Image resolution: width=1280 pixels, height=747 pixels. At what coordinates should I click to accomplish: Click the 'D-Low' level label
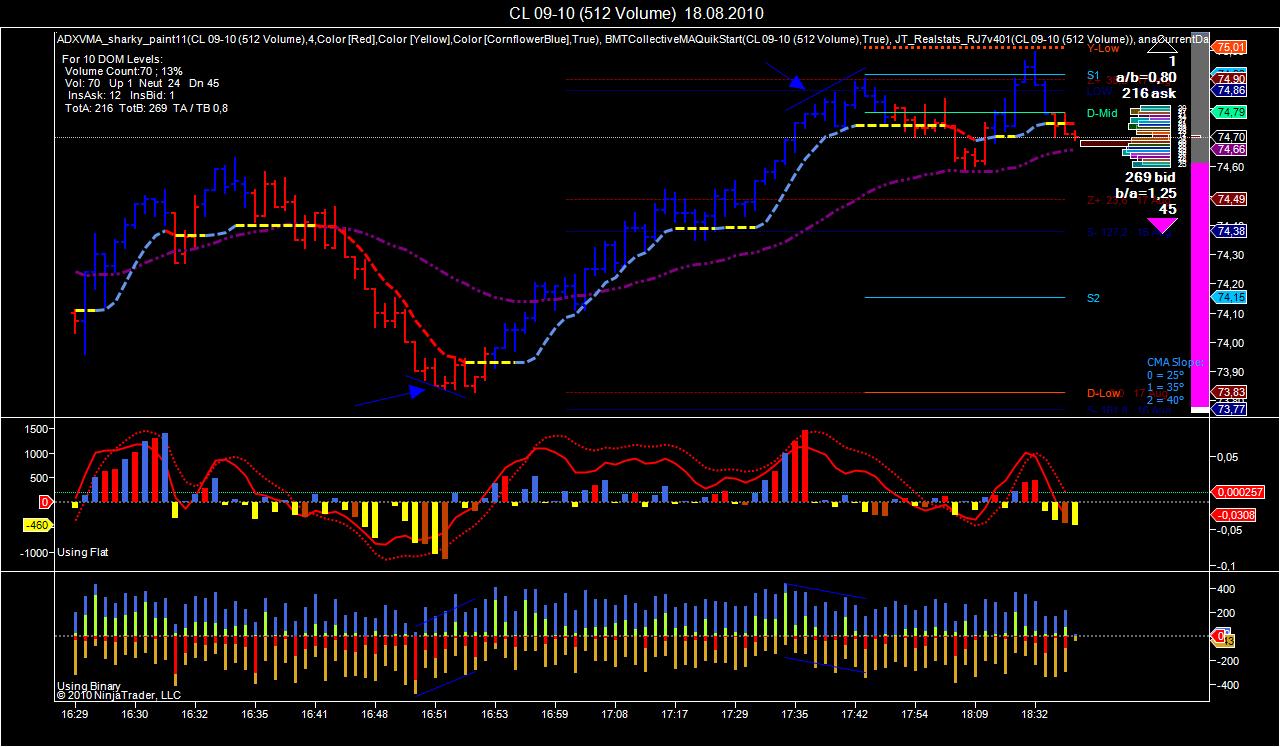click(1103, 393)
